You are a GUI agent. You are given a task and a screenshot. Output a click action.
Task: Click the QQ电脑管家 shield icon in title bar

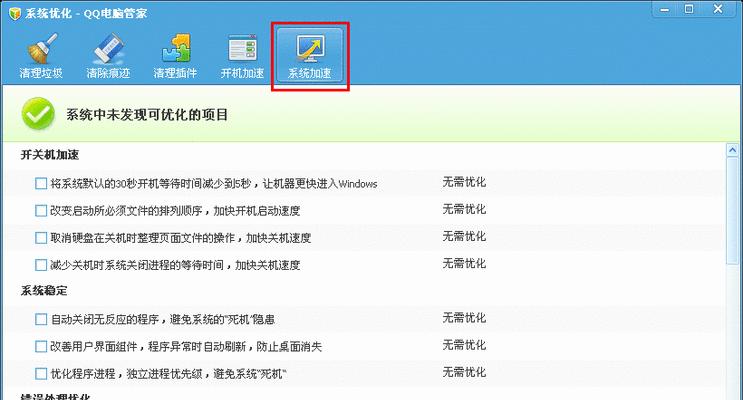coord(15,13)
